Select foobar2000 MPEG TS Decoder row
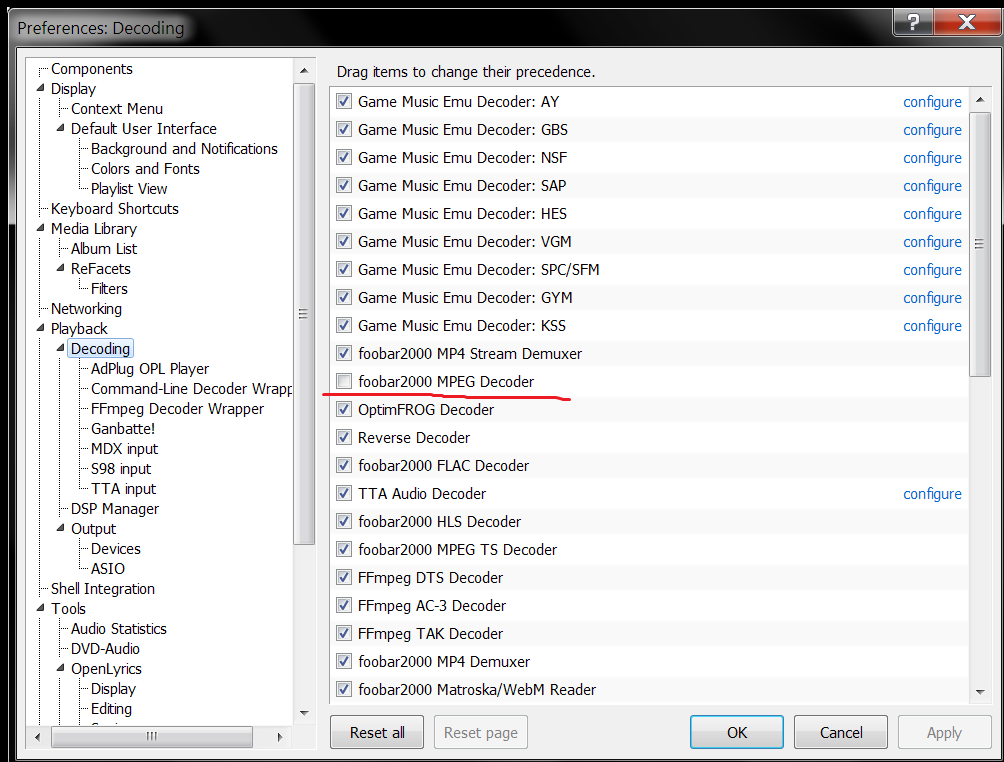This screenshot has height=762, width=1004. pos(649,549)
